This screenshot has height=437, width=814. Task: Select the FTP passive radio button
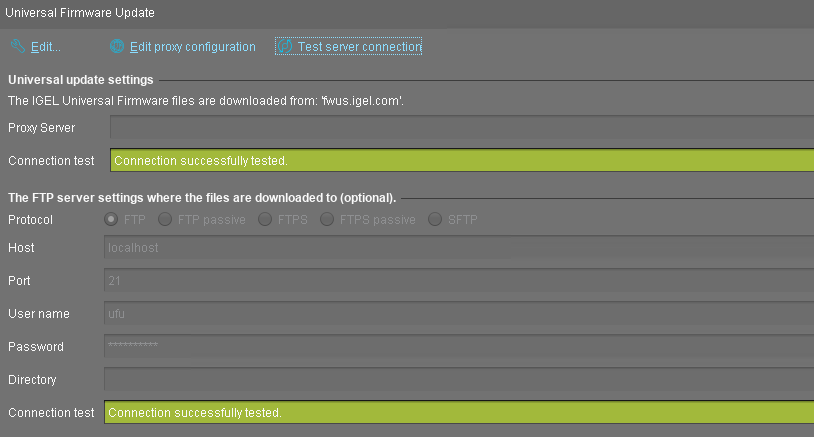[166, 220]
